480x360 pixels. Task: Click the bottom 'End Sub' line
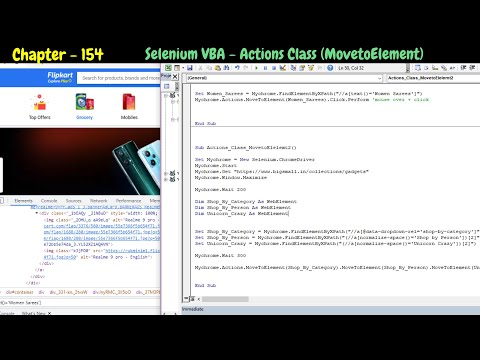pos(205,285)
